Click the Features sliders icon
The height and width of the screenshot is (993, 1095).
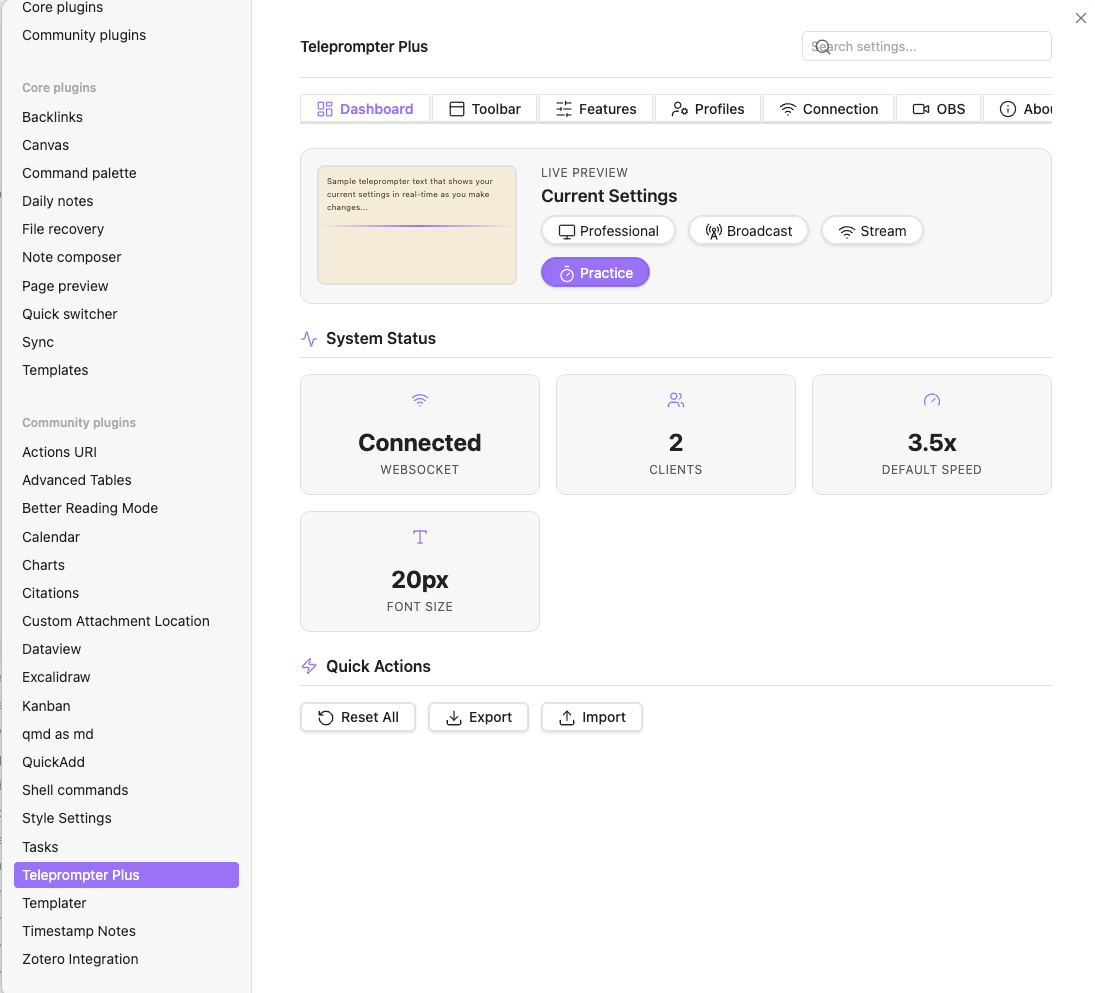click(x=564, y=109)
